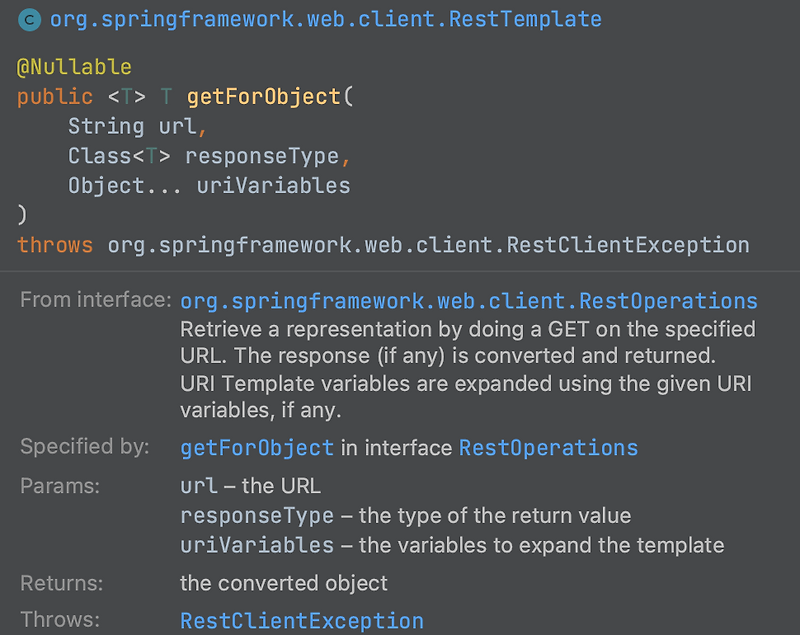Click the 'String url' parameter line

point(137,126)
